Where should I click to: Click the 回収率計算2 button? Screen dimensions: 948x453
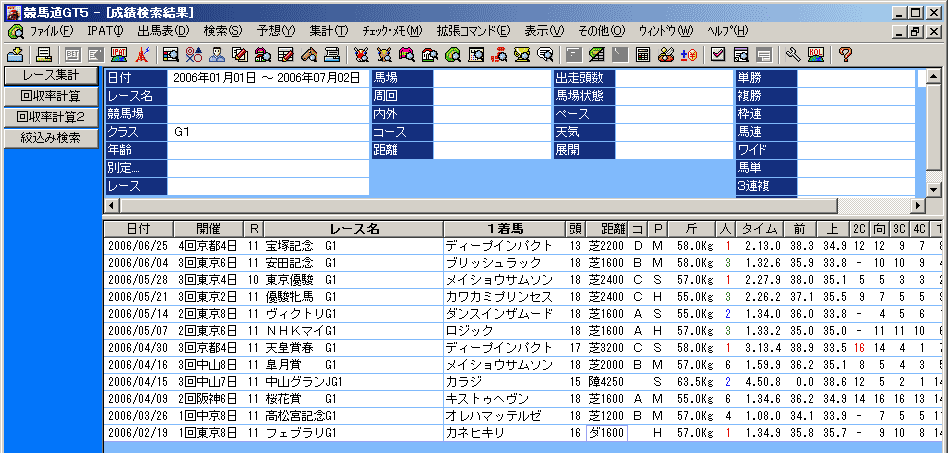point(50,117)
